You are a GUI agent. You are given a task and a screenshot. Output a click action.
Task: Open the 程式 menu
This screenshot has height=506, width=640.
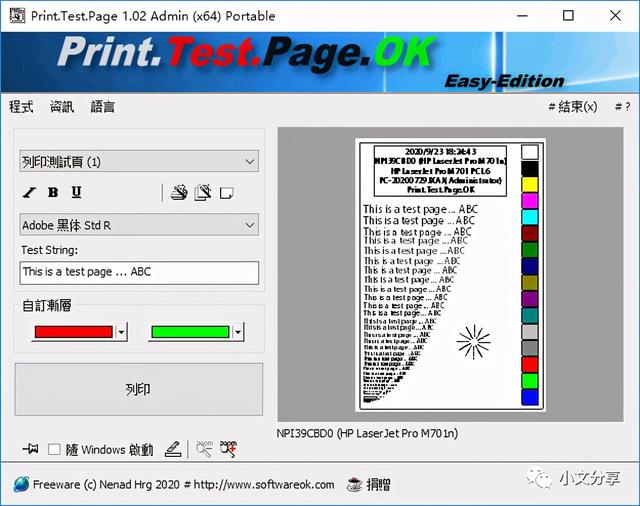click(21, 107)
